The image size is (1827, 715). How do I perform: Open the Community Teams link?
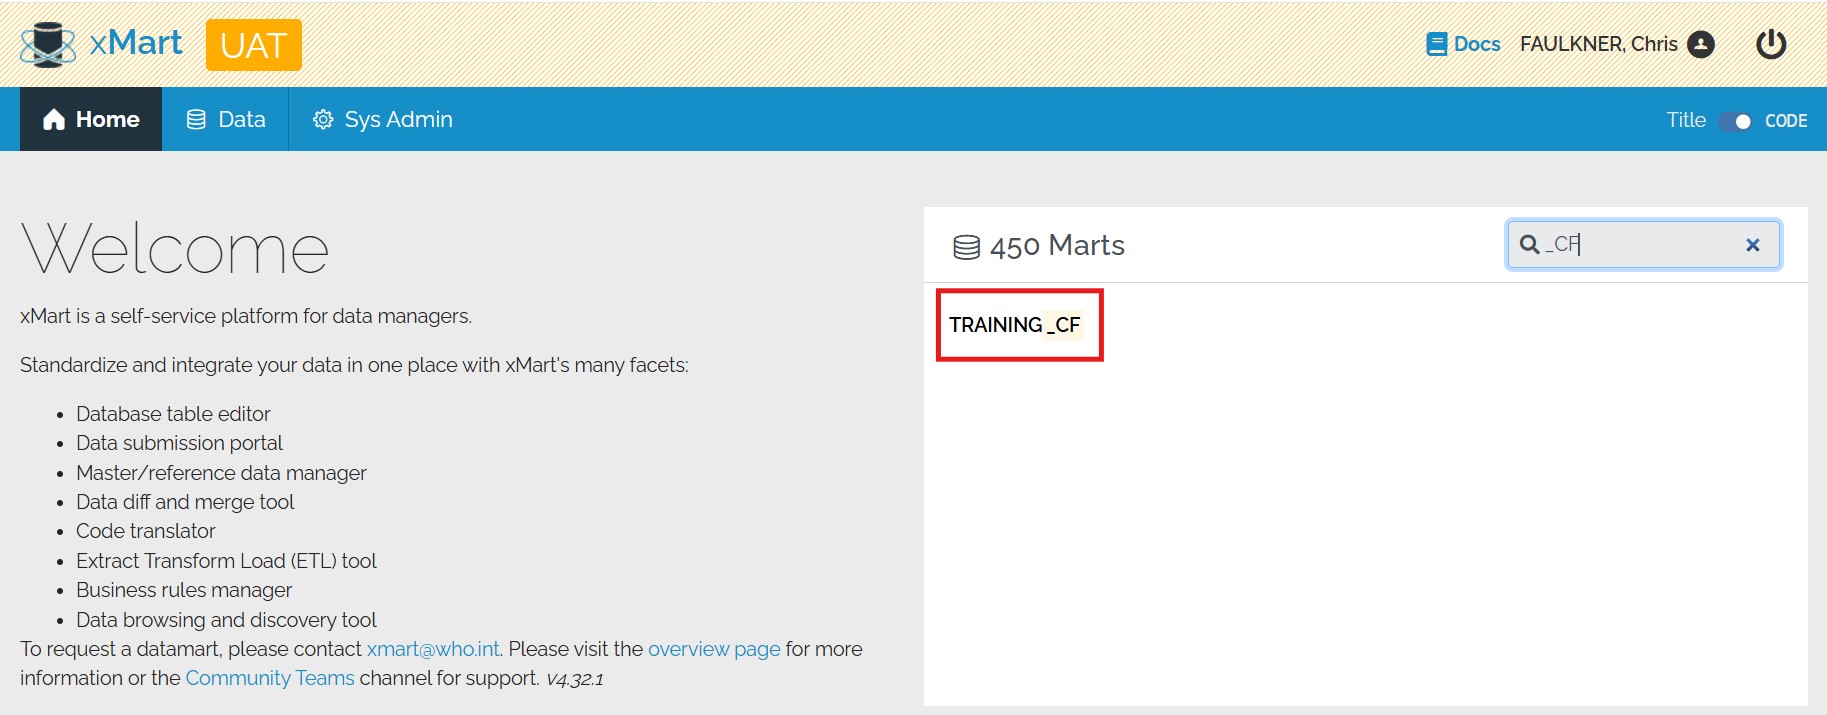tap(269, 678)
